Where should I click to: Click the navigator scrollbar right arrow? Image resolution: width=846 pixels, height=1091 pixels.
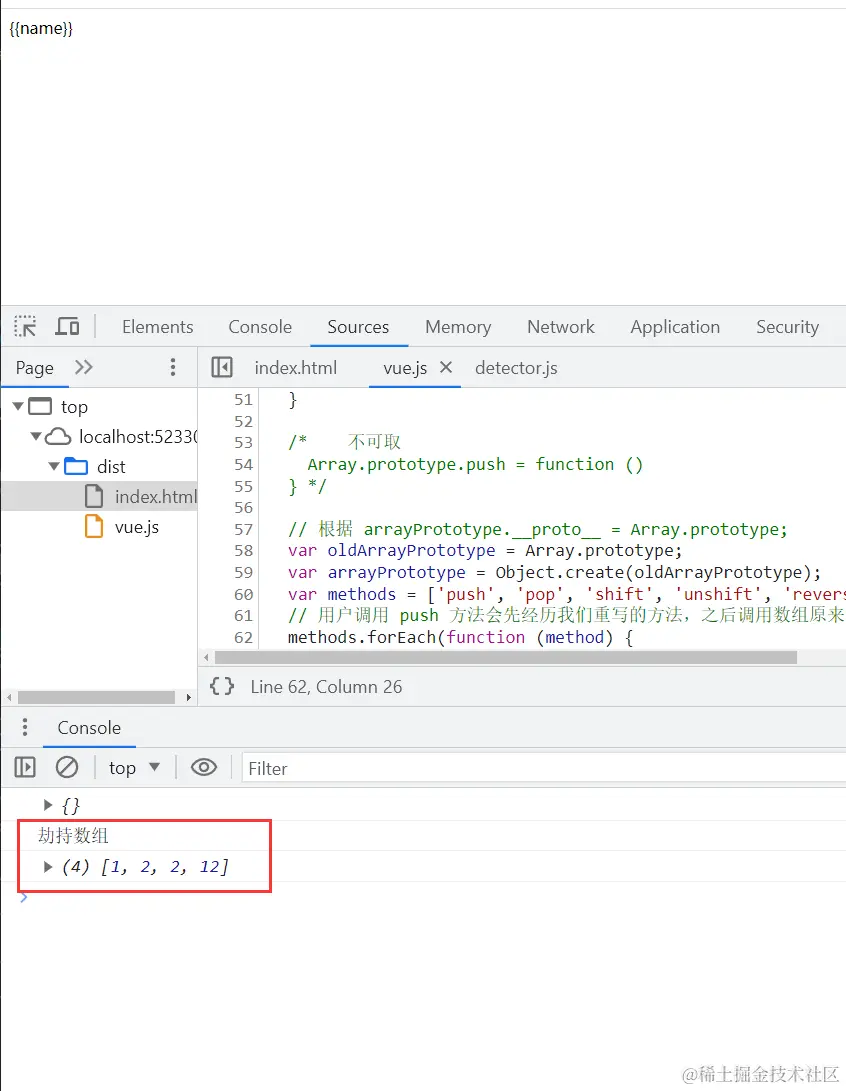click(189, 697)
